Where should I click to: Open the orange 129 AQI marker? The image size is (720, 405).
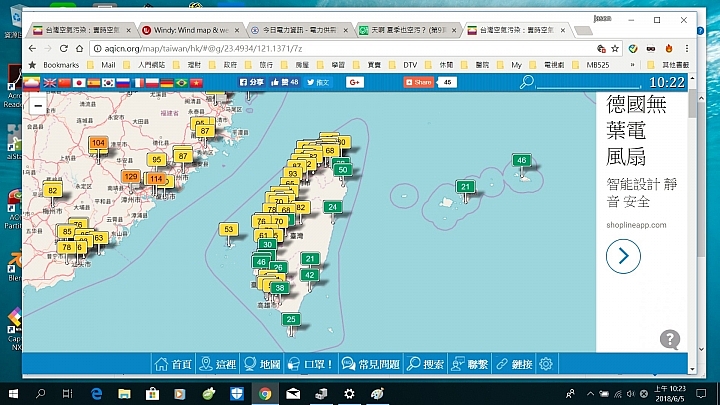tap(130, 176)
